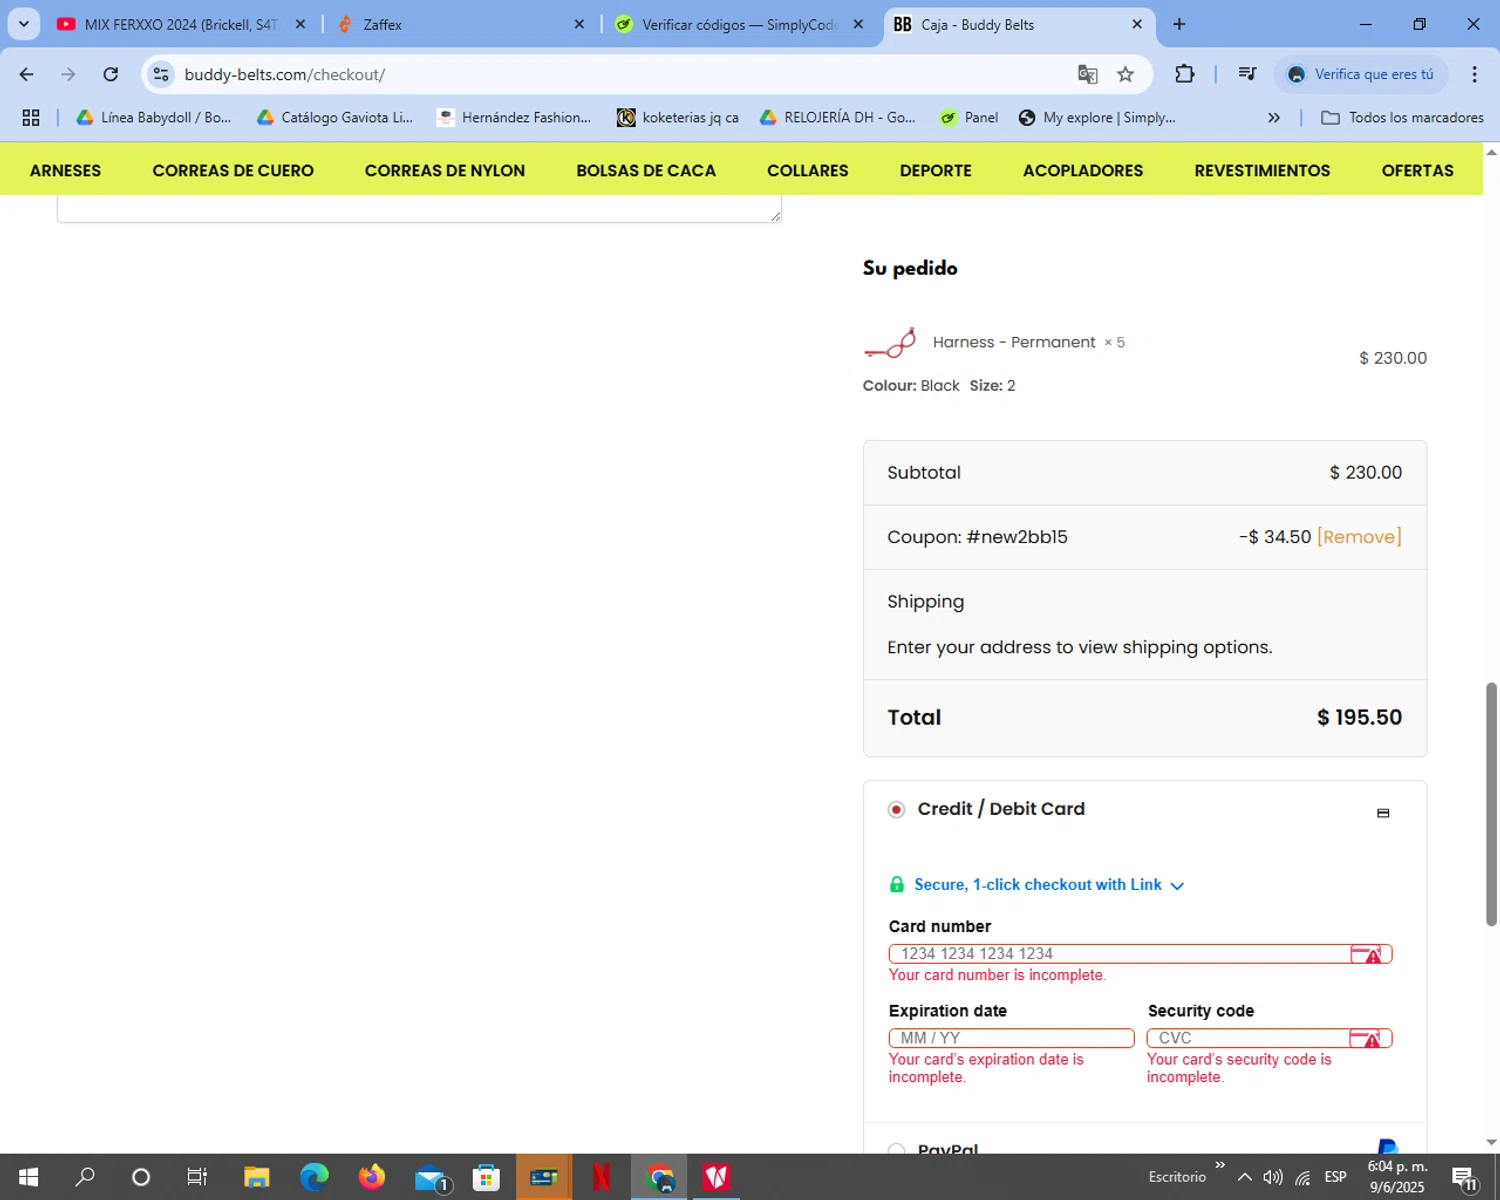The height and width of the screenshot is (1200, 1500).
Task: Remove the #new2bb15 coupon
Action: [x=1359, y=537]
